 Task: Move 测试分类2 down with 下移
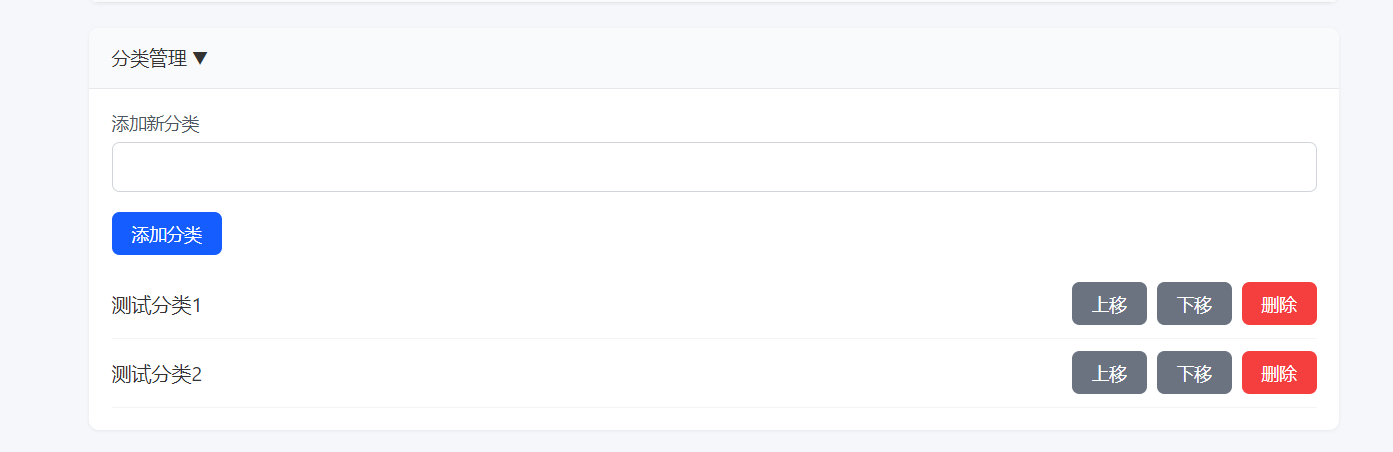[1194, 373]
